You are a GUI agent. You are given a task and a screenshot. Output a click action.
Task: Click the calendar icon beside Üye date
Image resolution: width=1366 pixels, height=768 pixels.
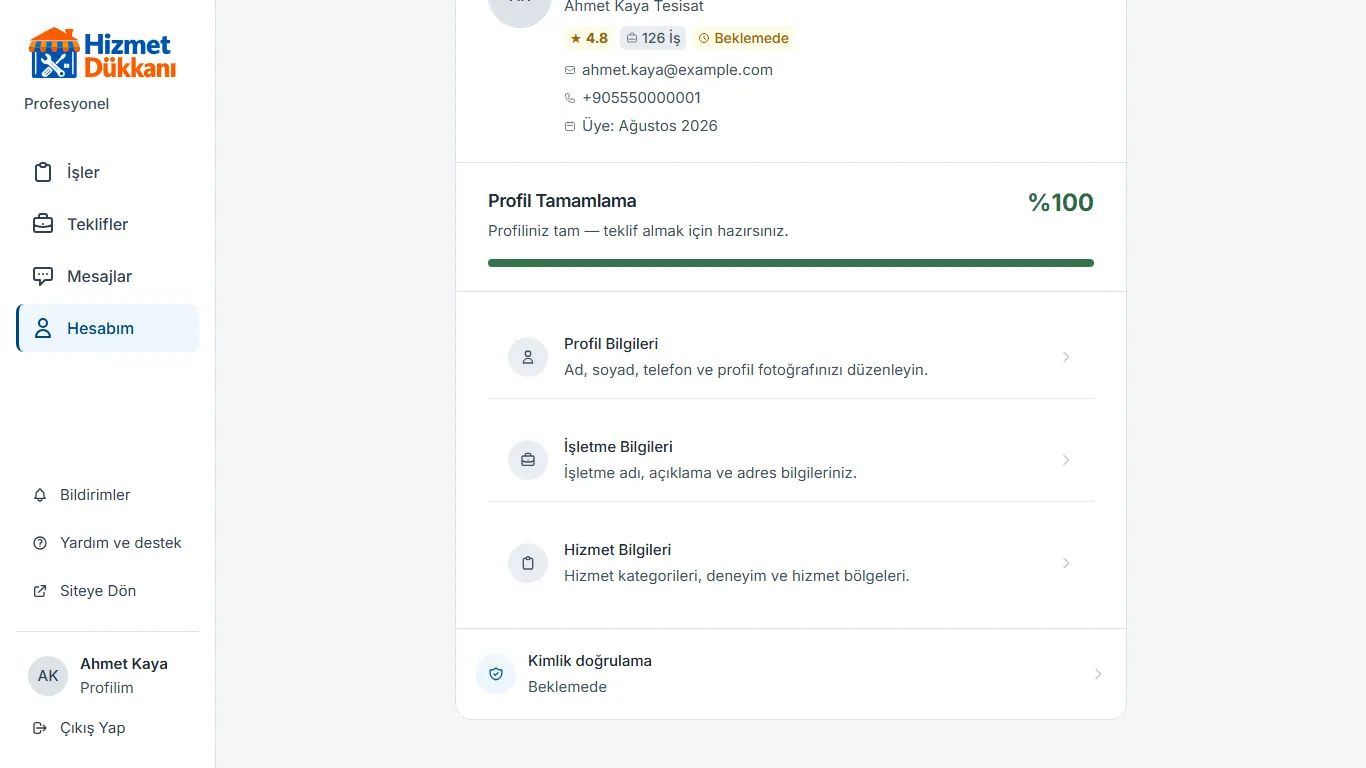(x=570, y=126)
